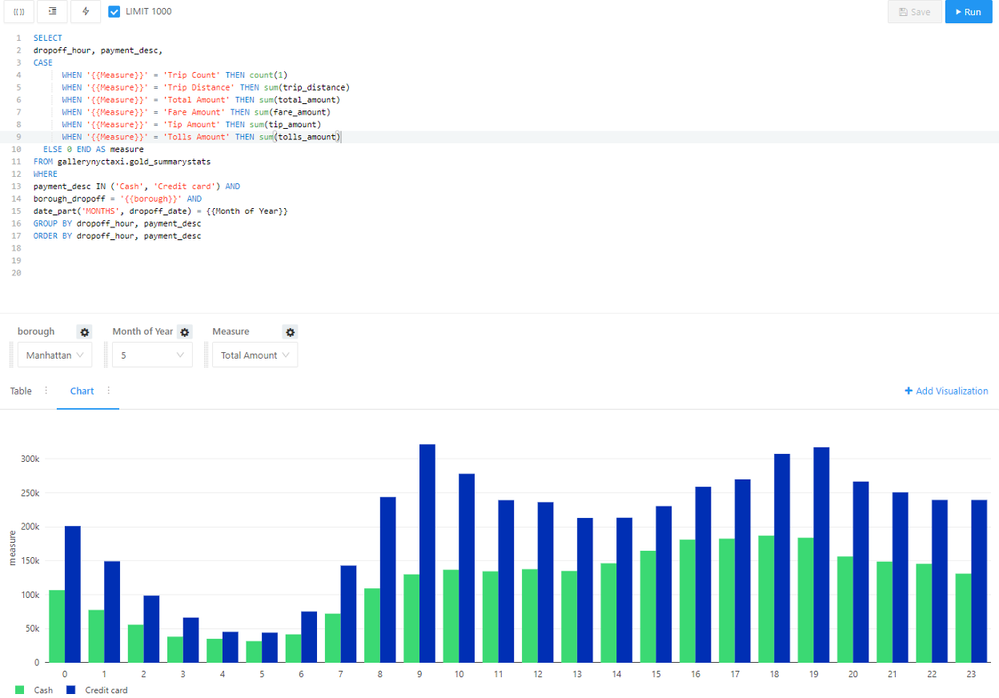Viewport: 999px width, 698px height.
Task: Click the format query indent icon
Action: pyautogui.click(x=52, y=11)
